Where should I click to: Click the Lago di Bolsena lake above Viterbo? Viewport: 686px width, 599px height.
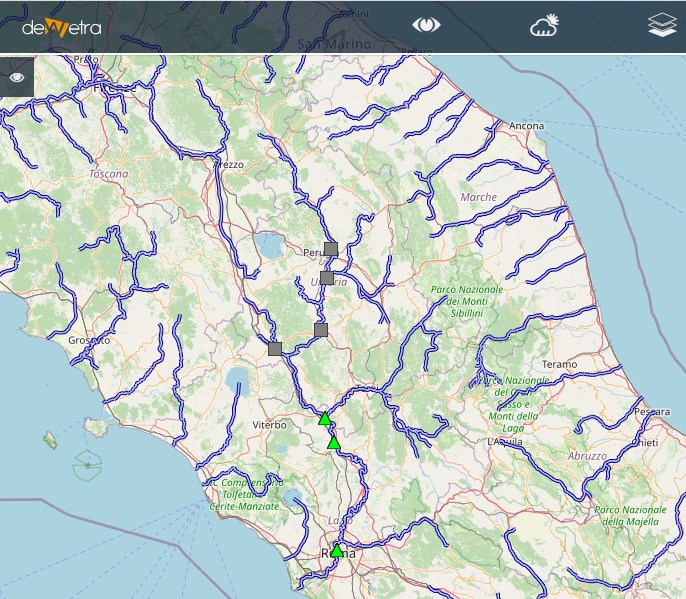pos(238,380)
